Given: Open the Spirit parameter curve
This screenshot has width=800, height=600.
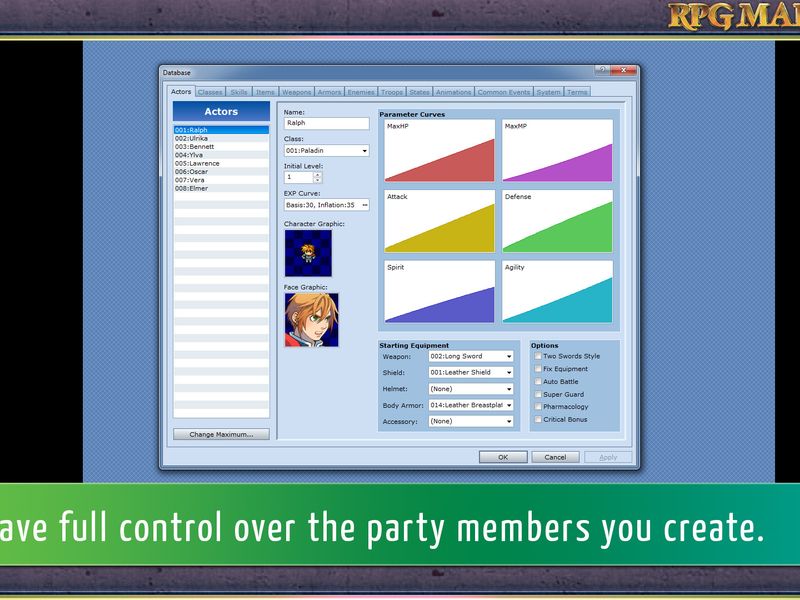Looking at the screenshot, I should [x=439, y=292].
